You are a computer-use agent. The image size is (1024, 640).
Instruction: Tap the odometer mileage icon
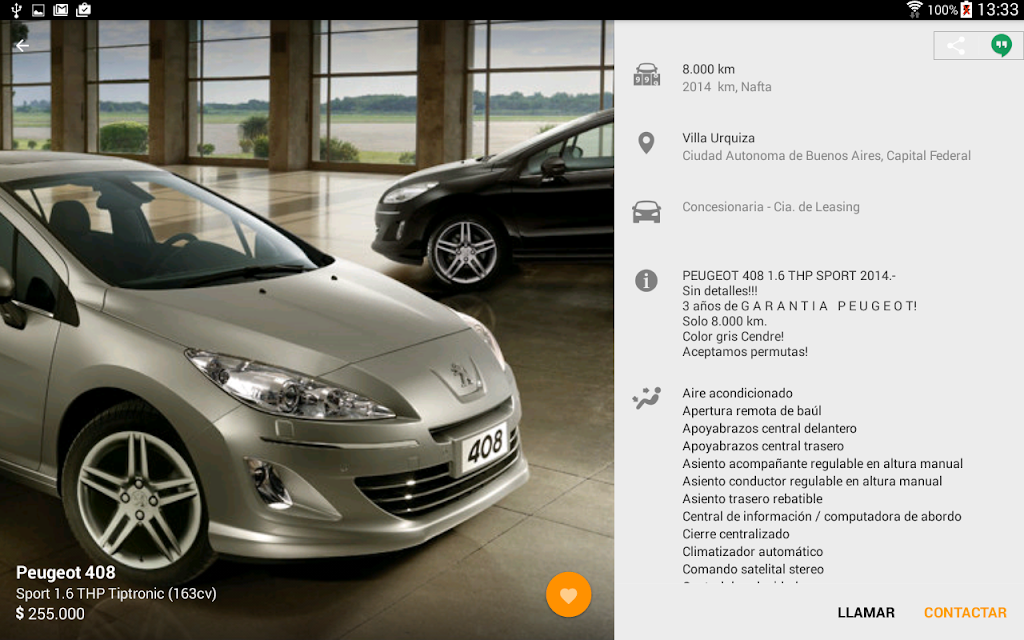(x=647, y=75)
